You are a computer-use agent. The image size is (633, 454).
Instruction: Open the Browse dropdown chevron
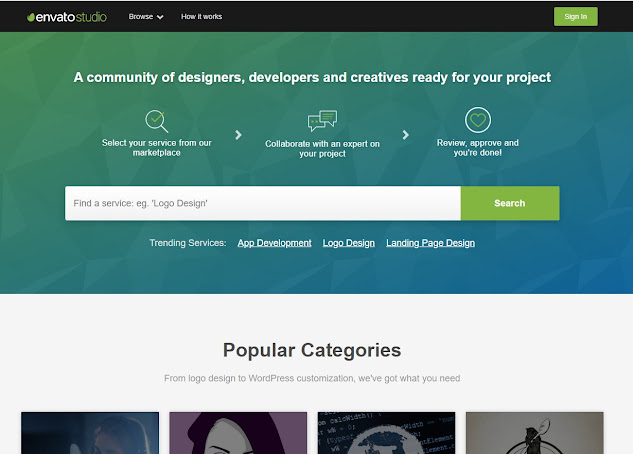point(160,17)
